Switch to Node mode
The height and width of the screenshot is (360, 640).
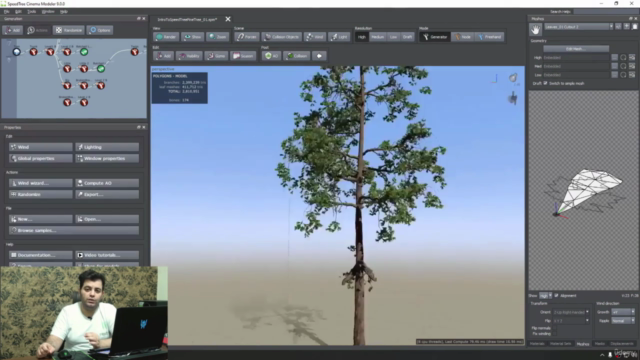463,37
